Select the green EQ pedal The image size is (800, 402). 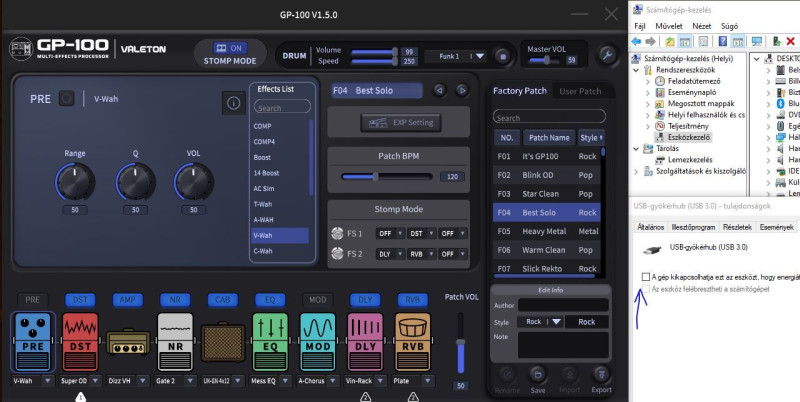pos(270,342)
